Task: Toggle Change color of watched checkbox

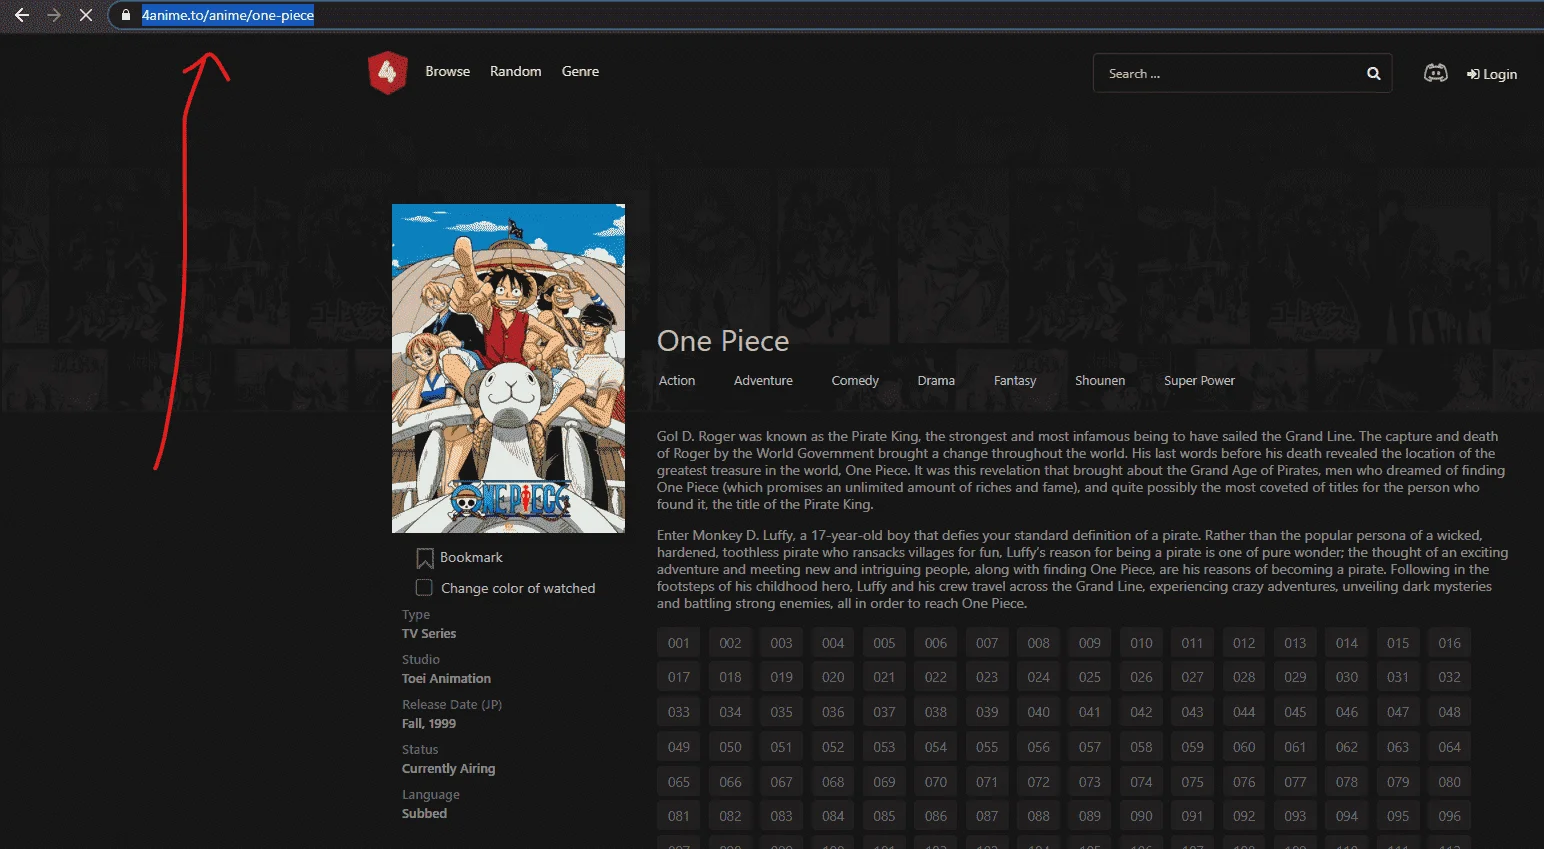Action: pyautogui.click(x=424, y=588)
